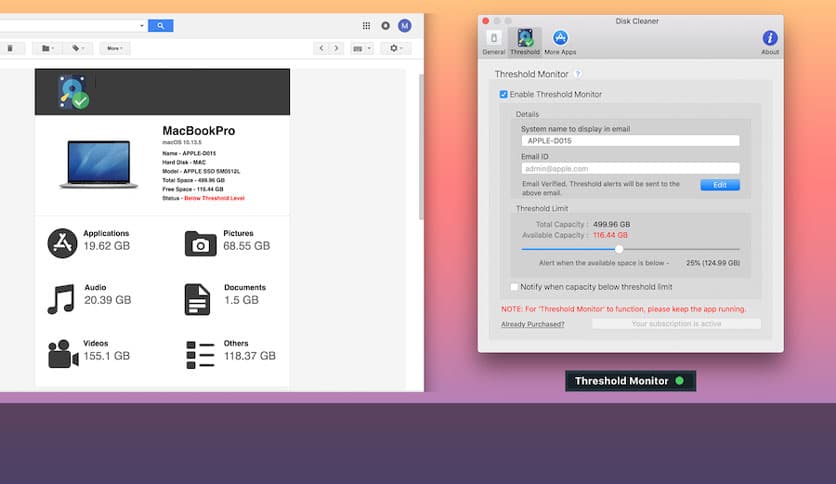Click the Audio music note icon
This screenshot has width=836, height=484.
point(61,299)
